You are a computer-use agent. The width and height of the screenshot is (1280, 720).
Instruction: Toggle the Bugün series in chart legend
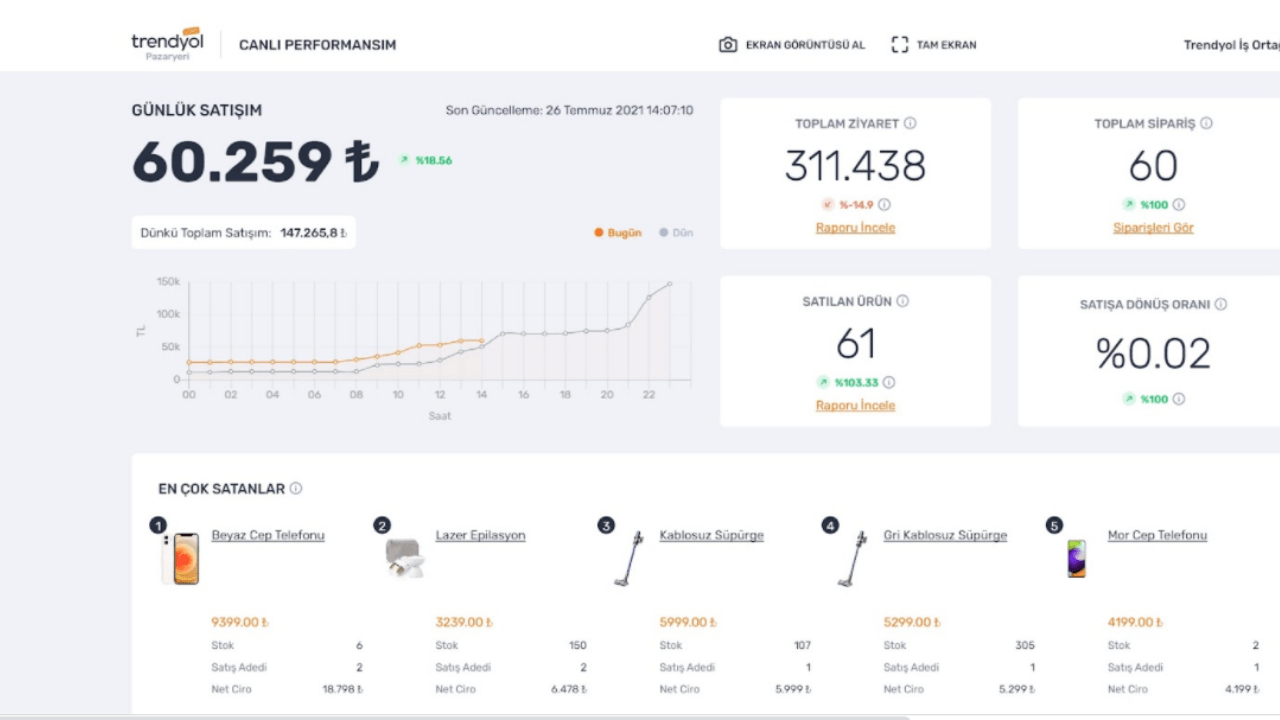click(618, 233)
